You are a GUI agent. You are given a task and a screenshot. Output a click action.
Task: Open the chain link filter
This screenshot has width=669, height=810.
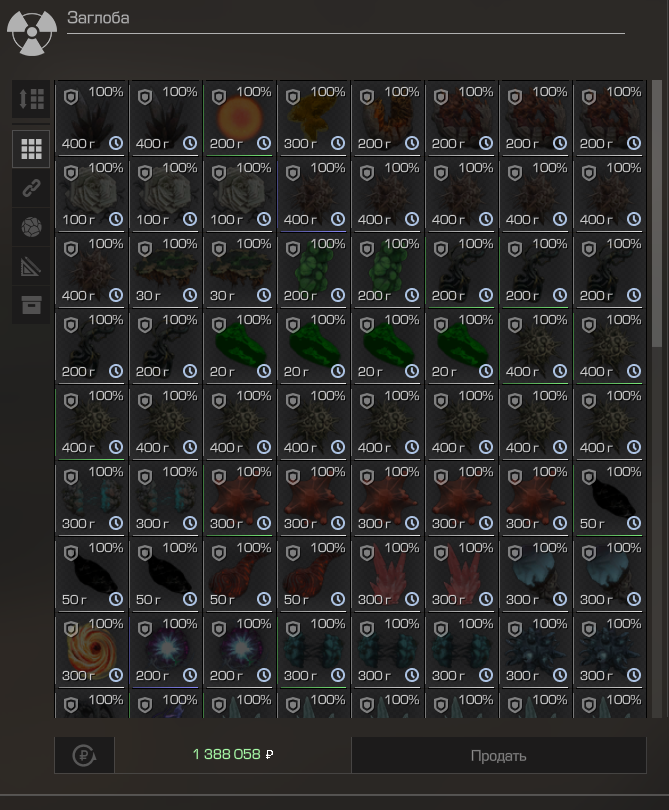[x=31, y=188]
